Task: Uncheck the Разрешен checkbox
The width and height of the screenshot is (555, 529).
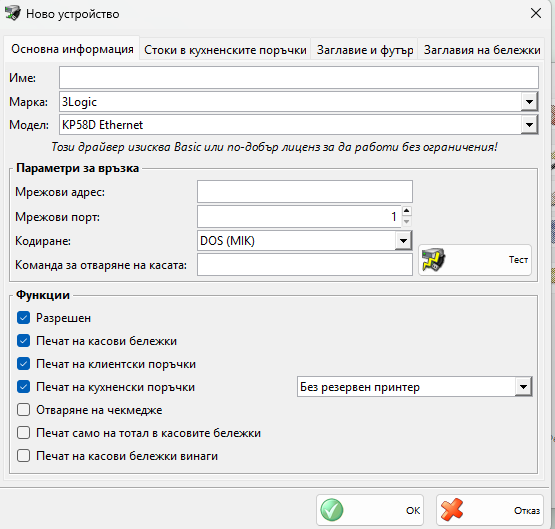Action: pyautogui.click(x=23, y=318)
